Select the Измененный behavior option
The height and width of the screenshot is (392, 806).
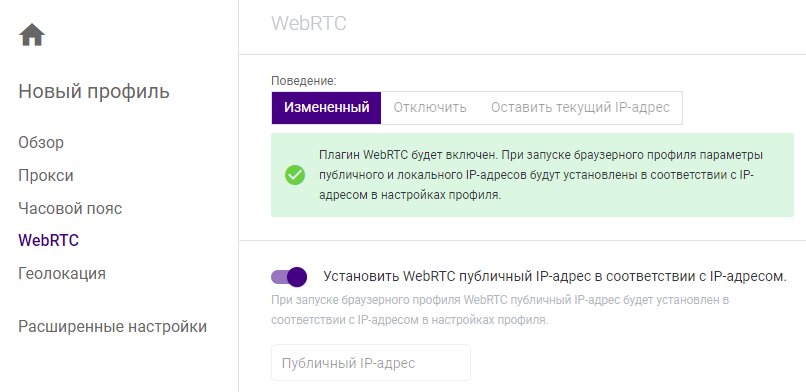tap(326, 108)
